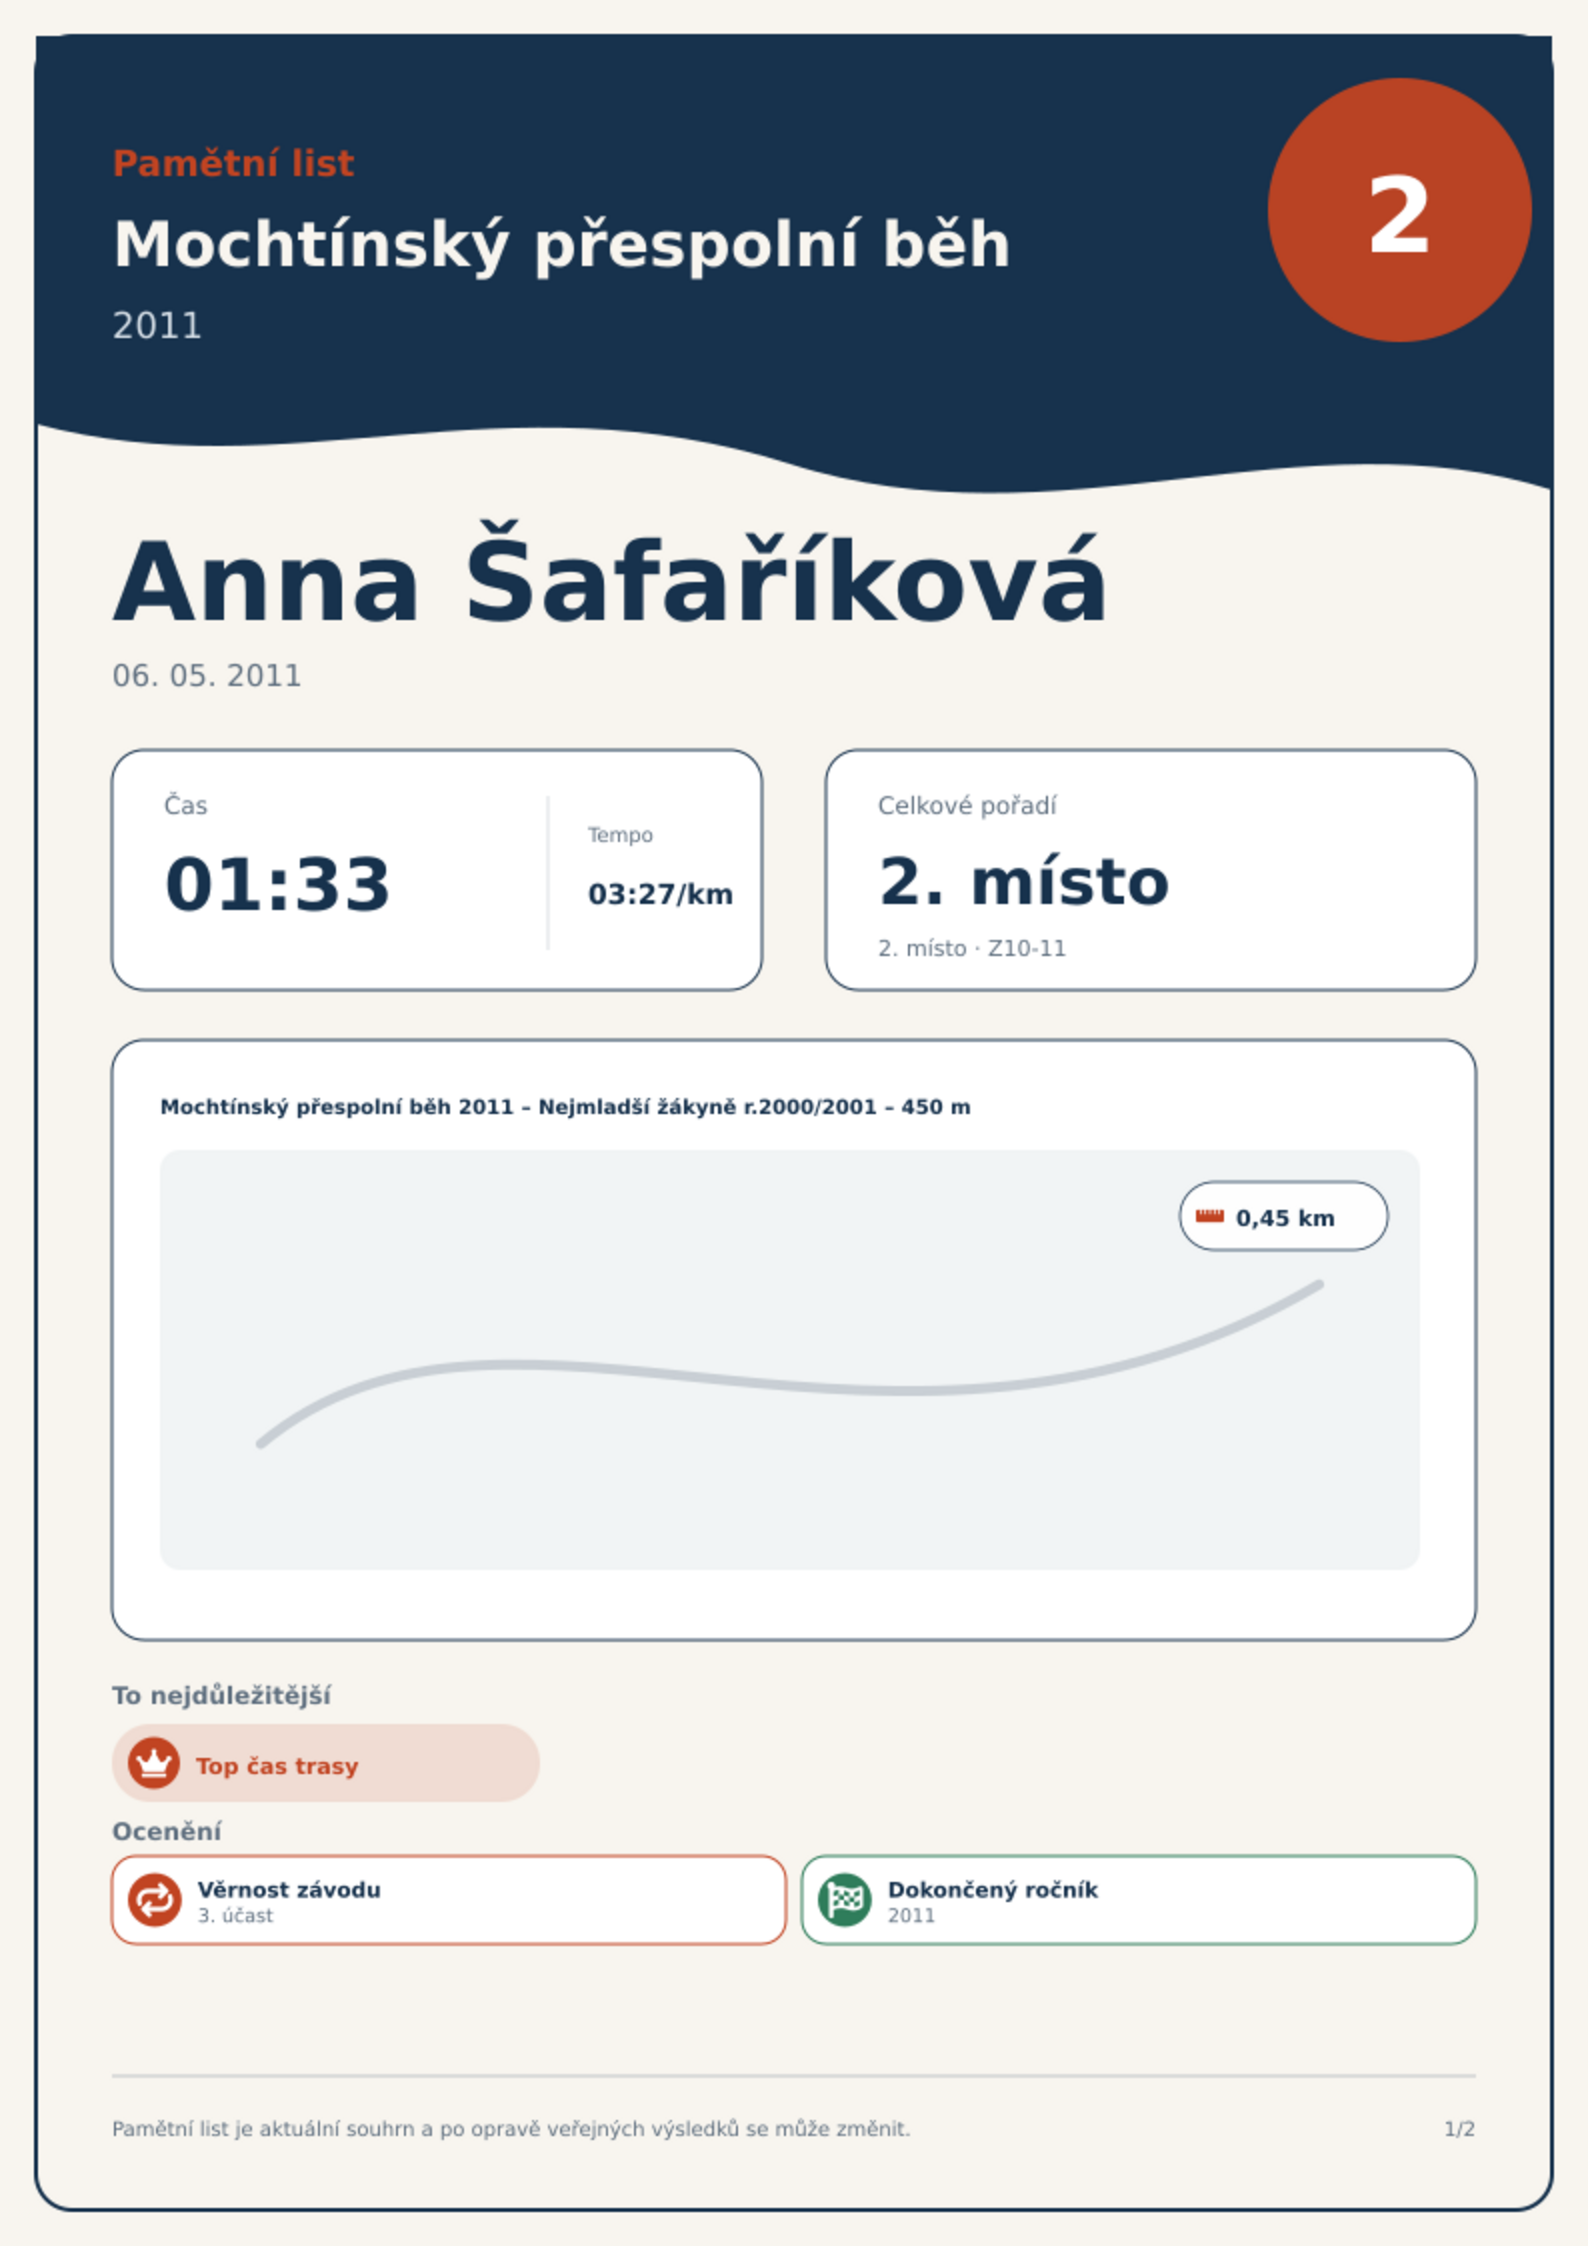Click the race category title above the map
Image resolution: width=1588 pixels, height=2246 pixels.
coord(565,1107)
